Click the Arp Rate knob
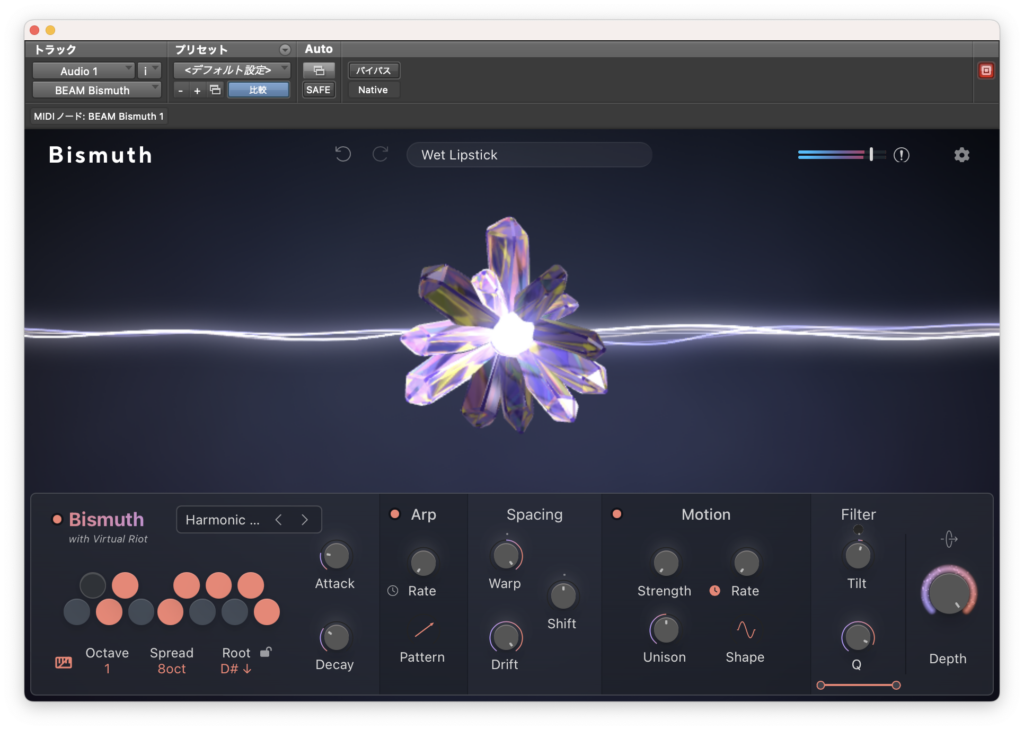Screen dimensions: 1024x730 point(423,563)
